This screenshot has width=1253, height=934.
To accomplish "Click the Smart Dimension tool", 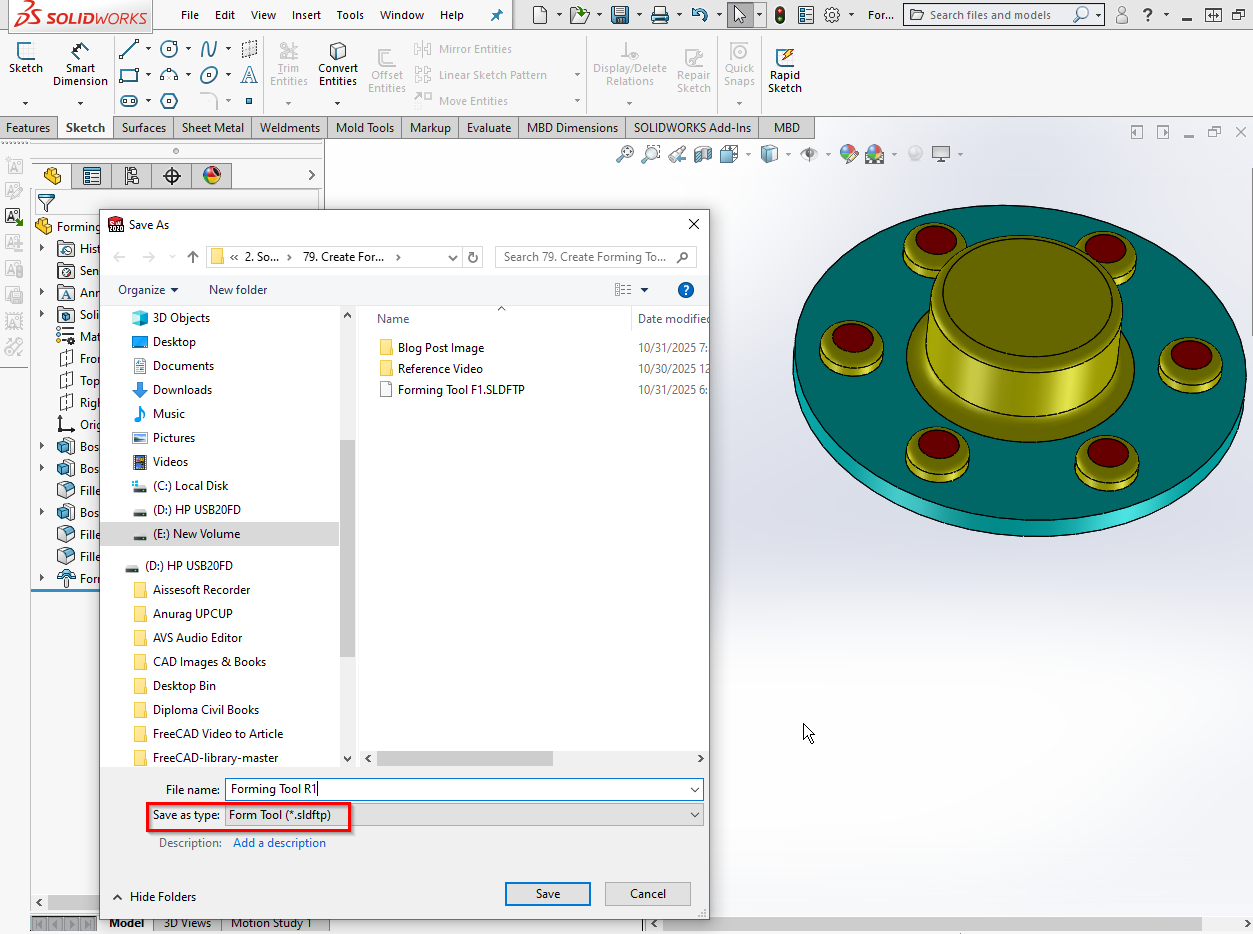I will click(80, 64).
